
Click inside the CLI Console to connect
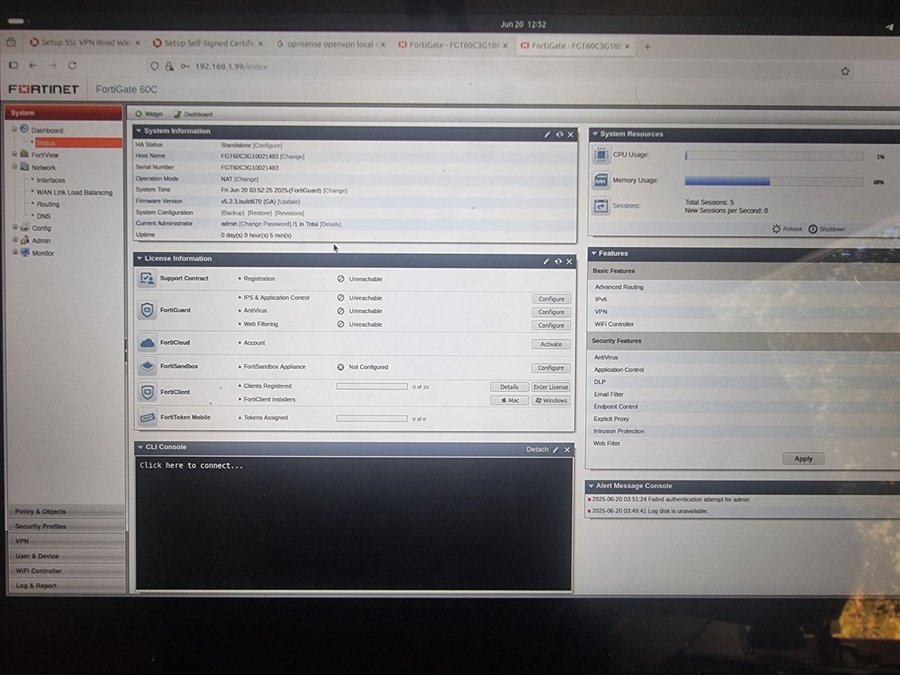point(353,520)
